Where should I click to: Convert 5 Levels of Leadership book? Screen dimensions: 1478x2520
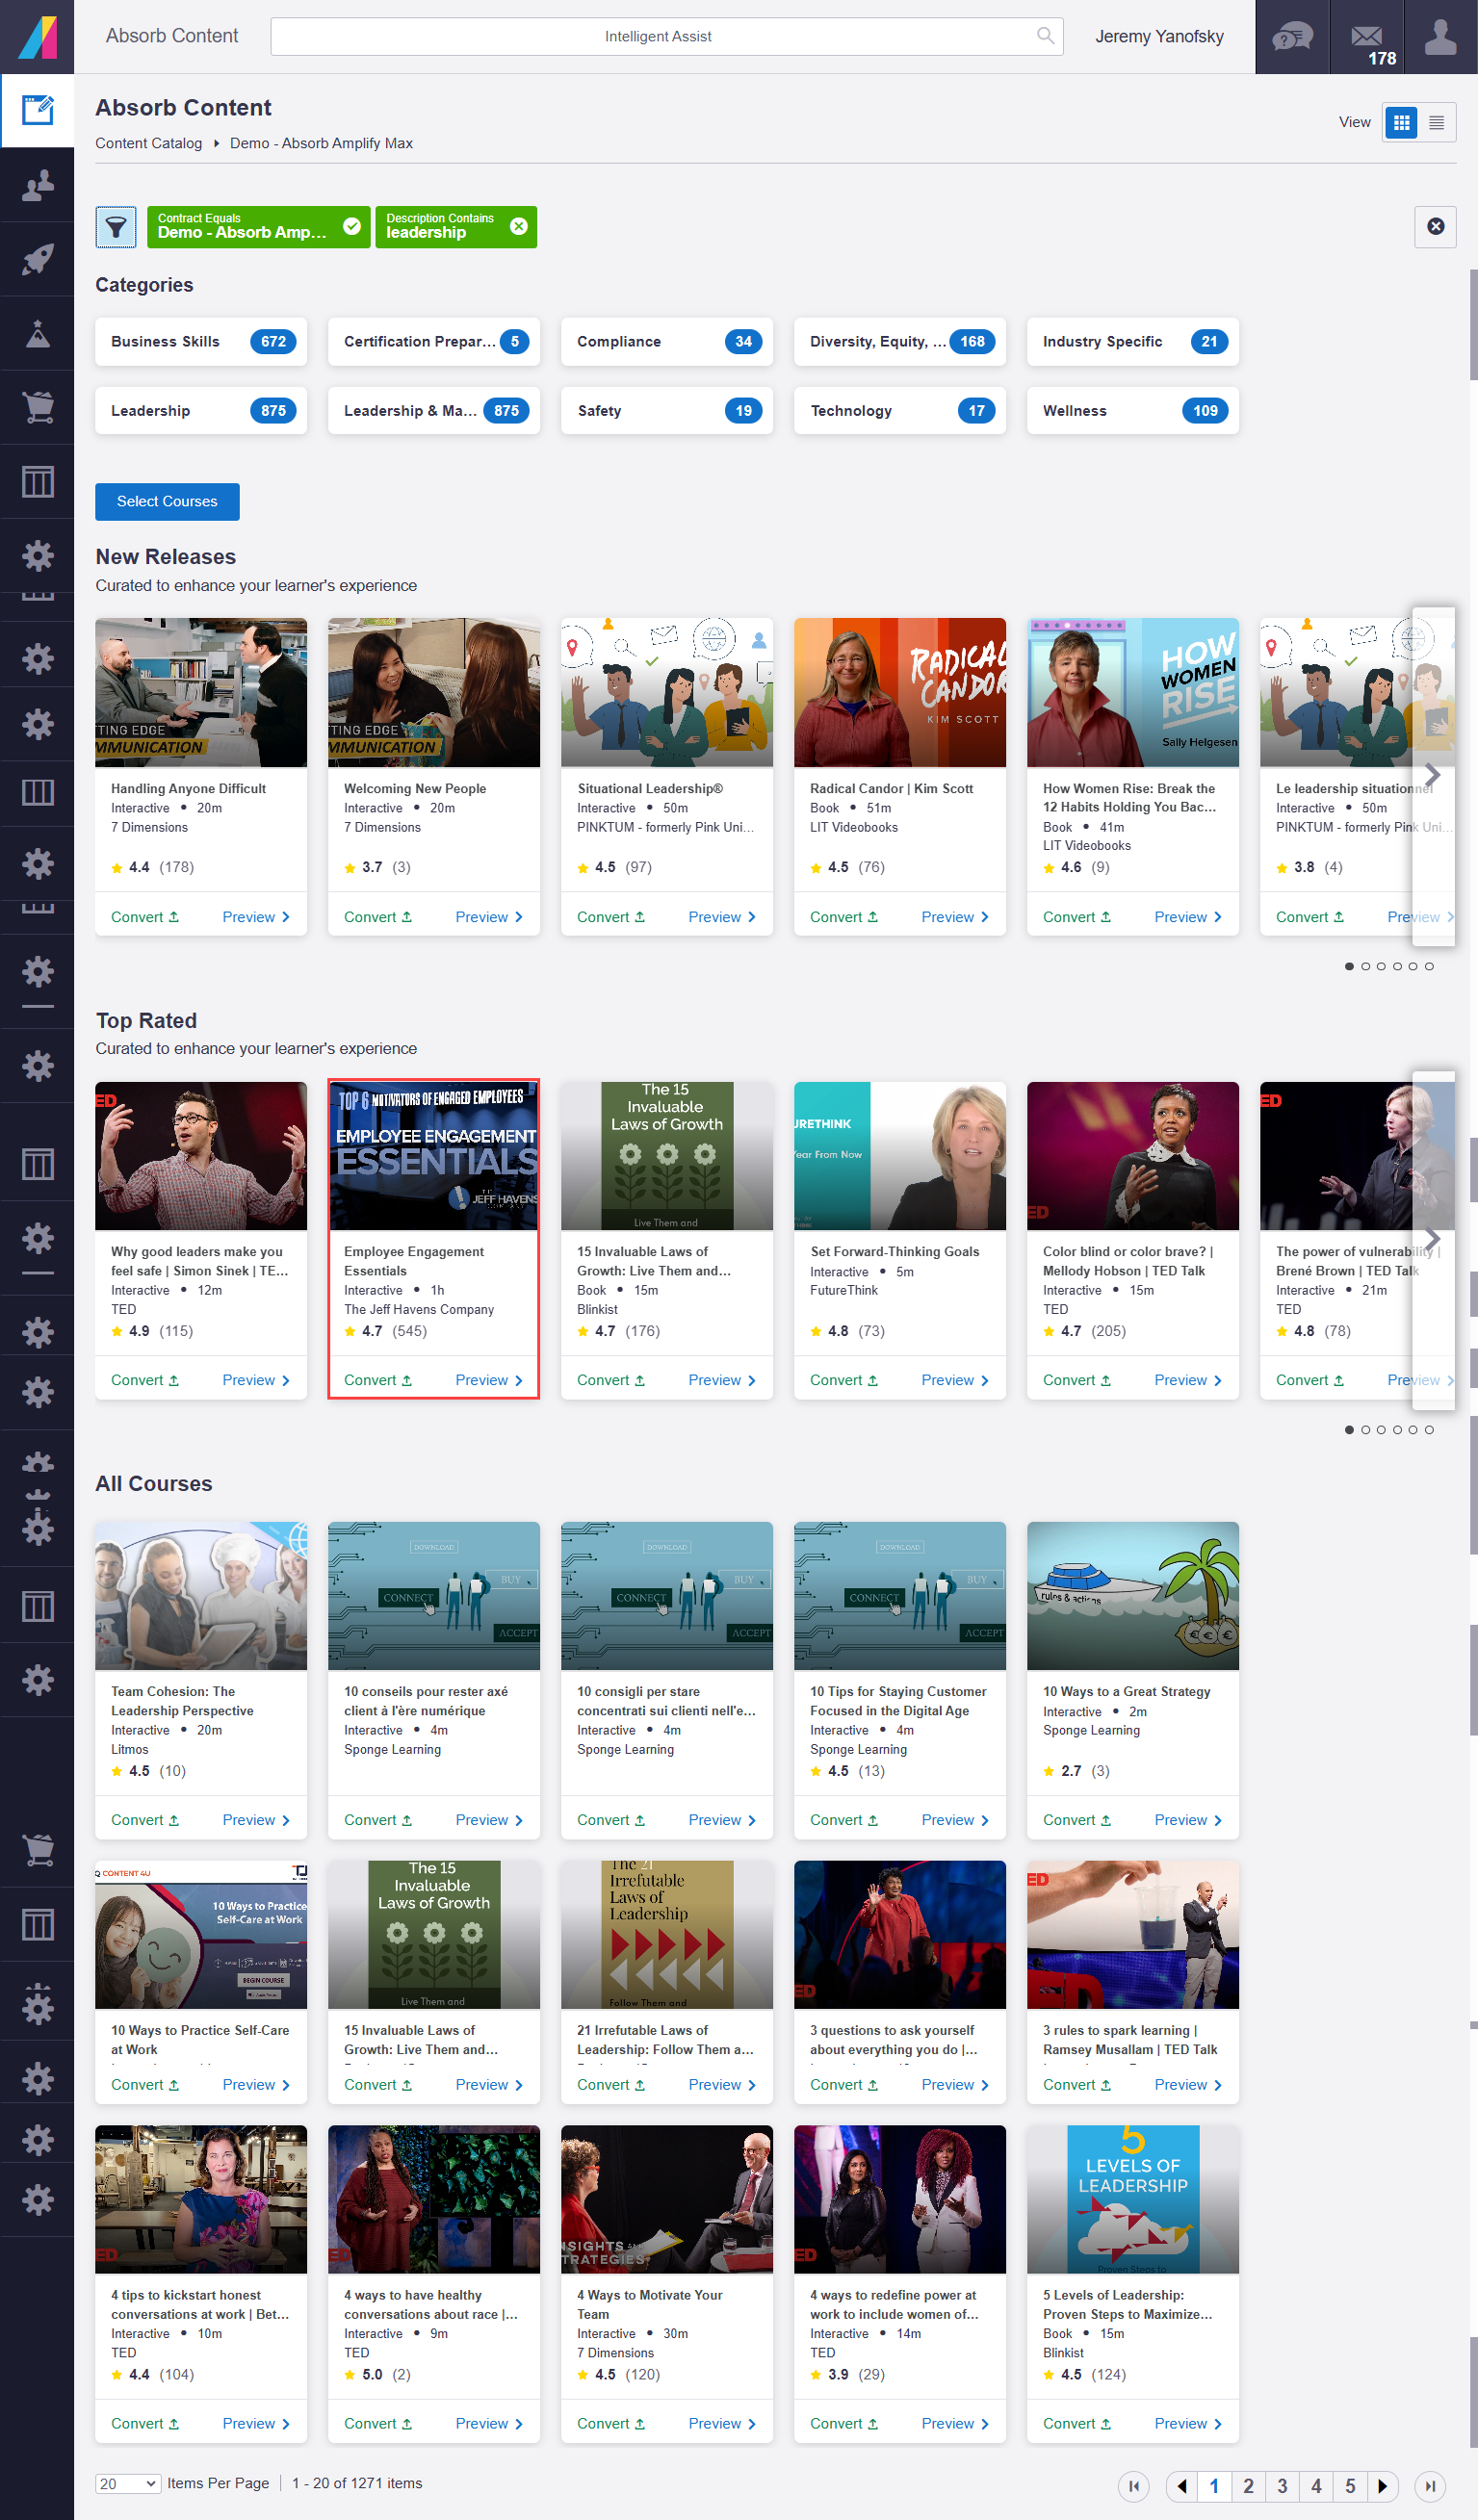coord(1077,2424)
